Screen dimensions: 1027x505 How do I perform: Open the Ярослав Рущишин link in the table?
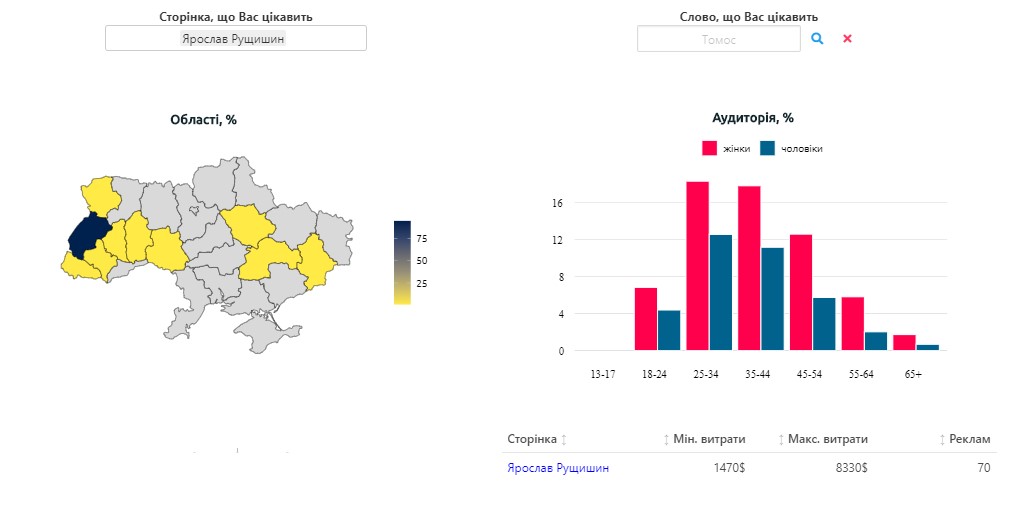click(x=557, y=468)
